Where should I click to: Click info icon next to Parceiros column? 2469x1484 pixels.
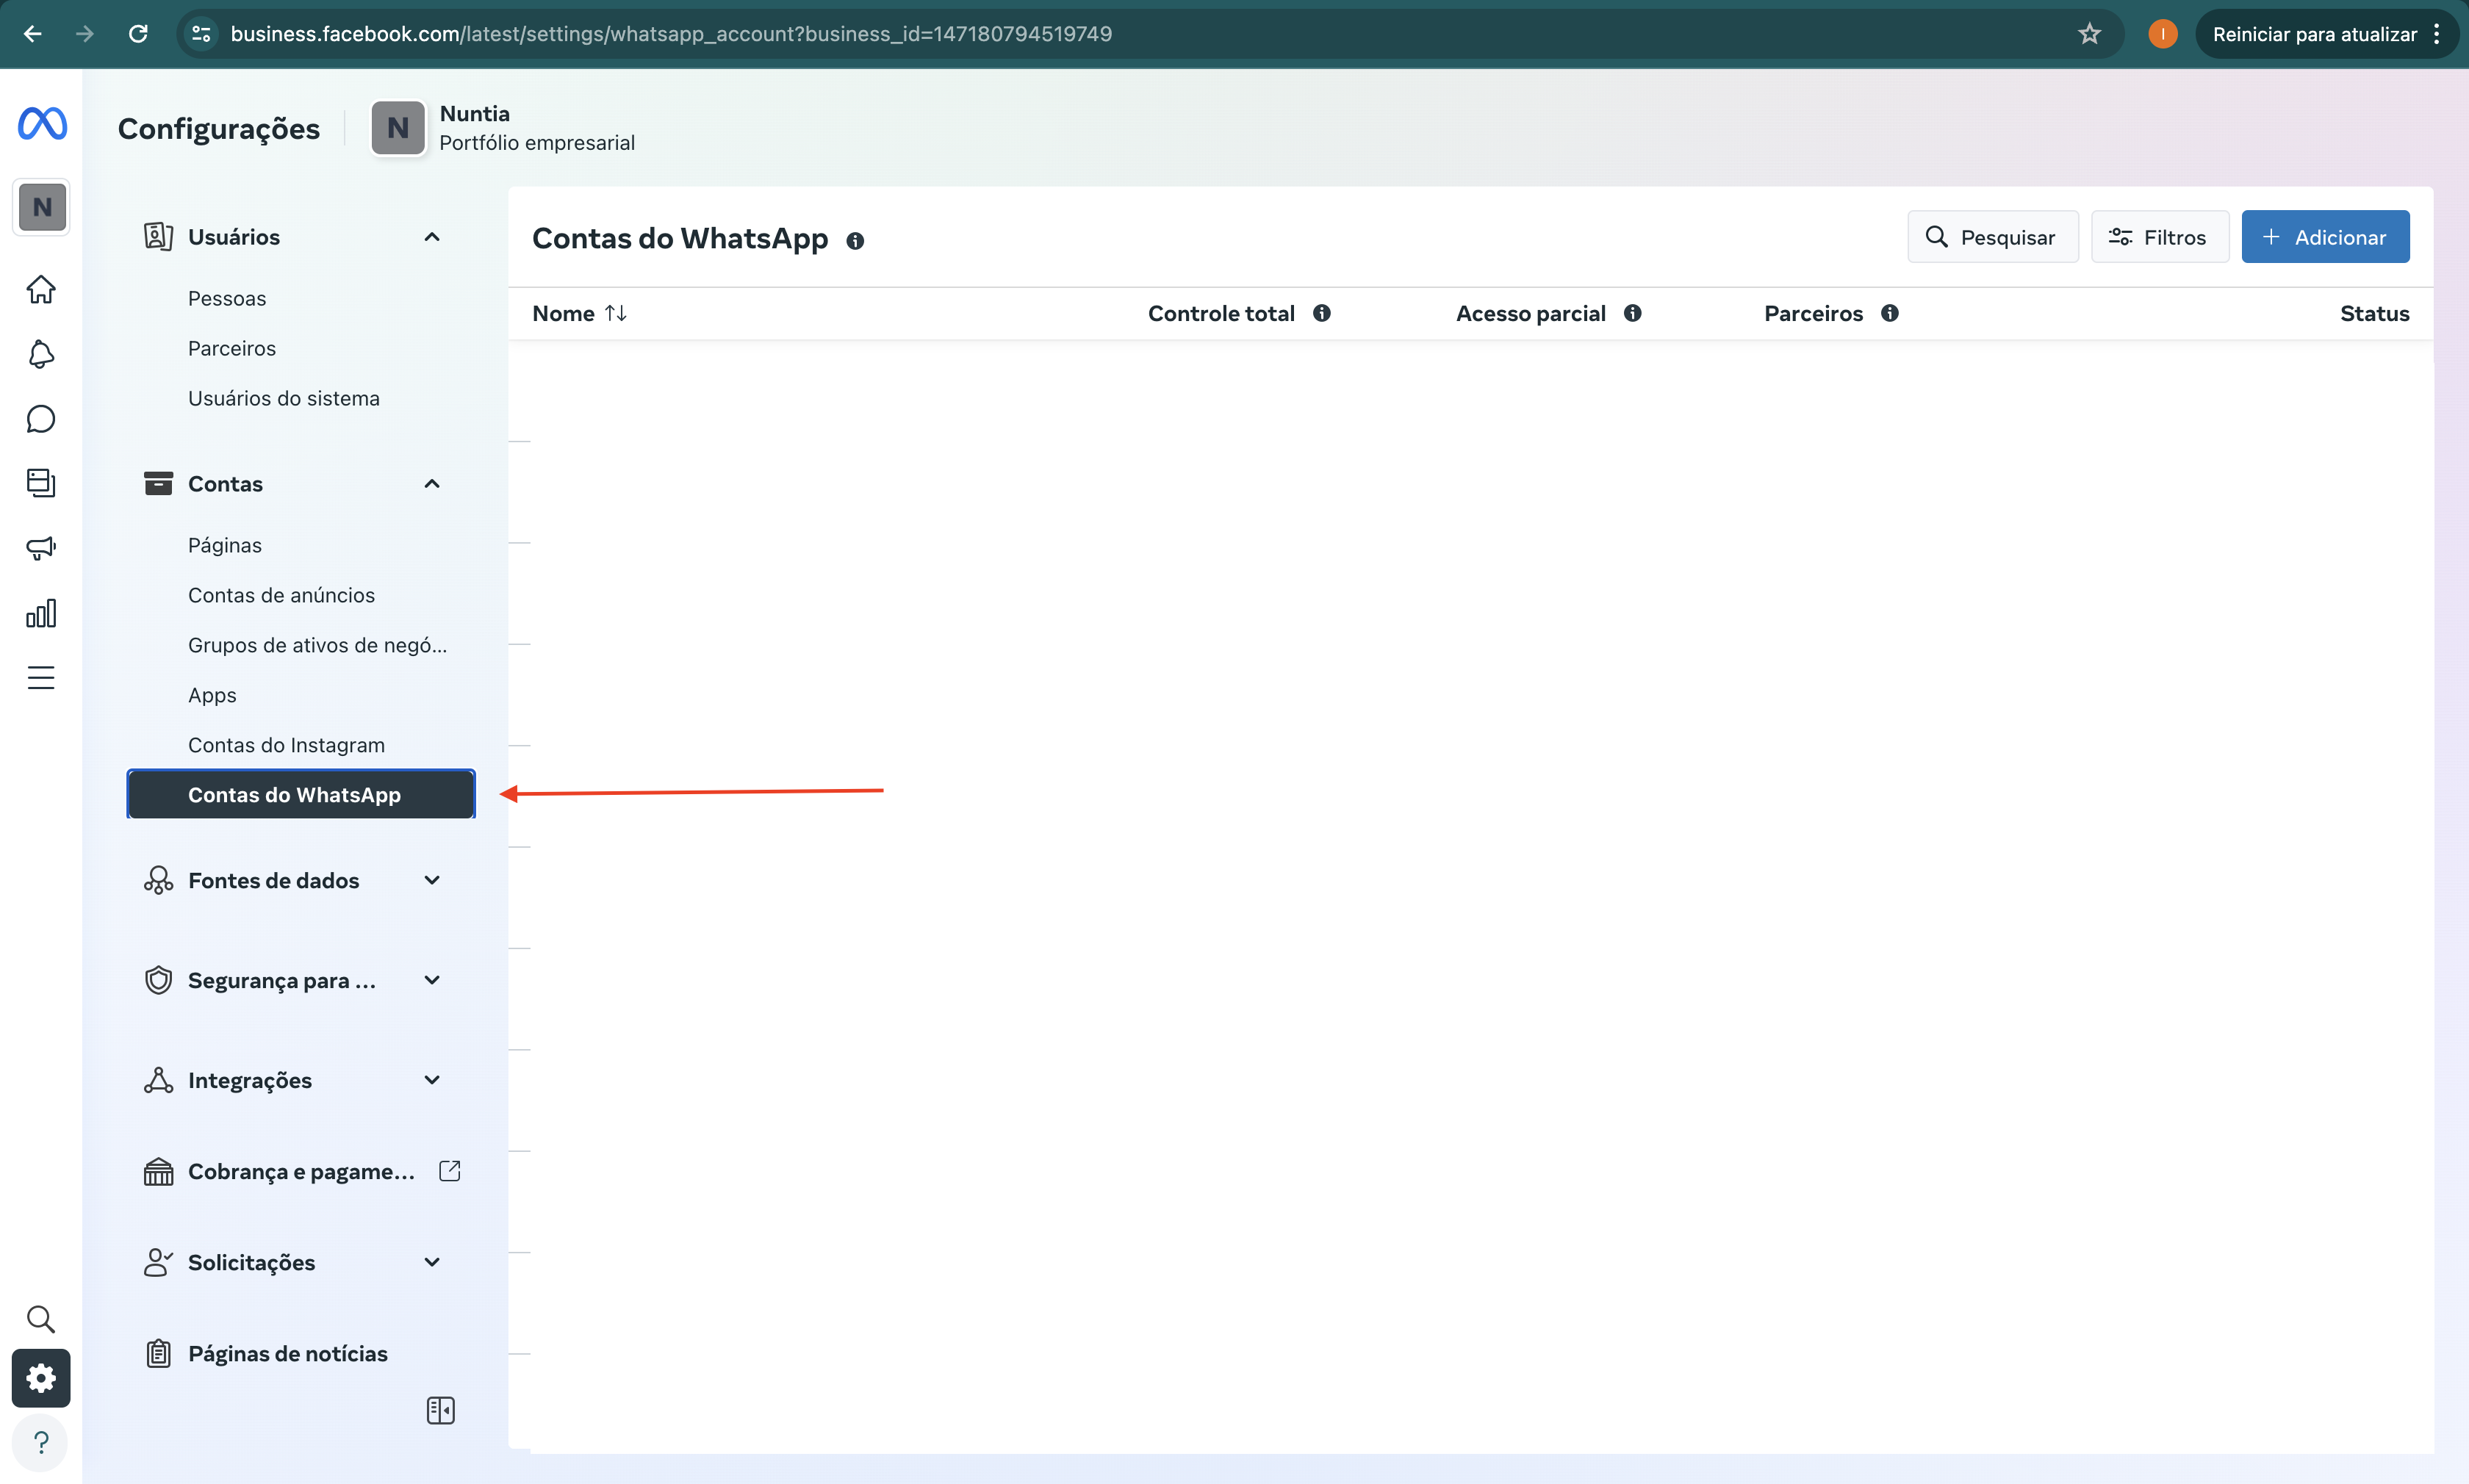[1890, 313]
